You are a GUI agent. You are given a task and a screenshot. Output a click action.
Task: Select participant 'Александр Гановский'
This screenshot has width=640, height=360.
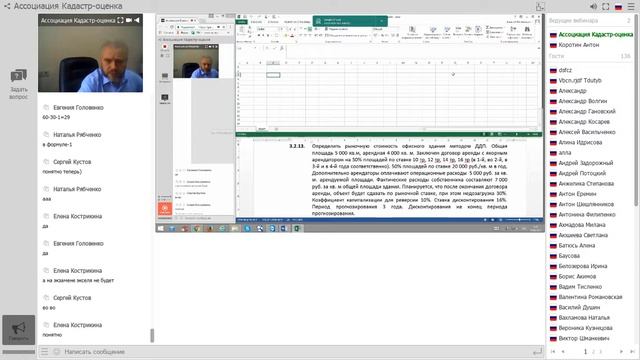click(x=582, y=111)
